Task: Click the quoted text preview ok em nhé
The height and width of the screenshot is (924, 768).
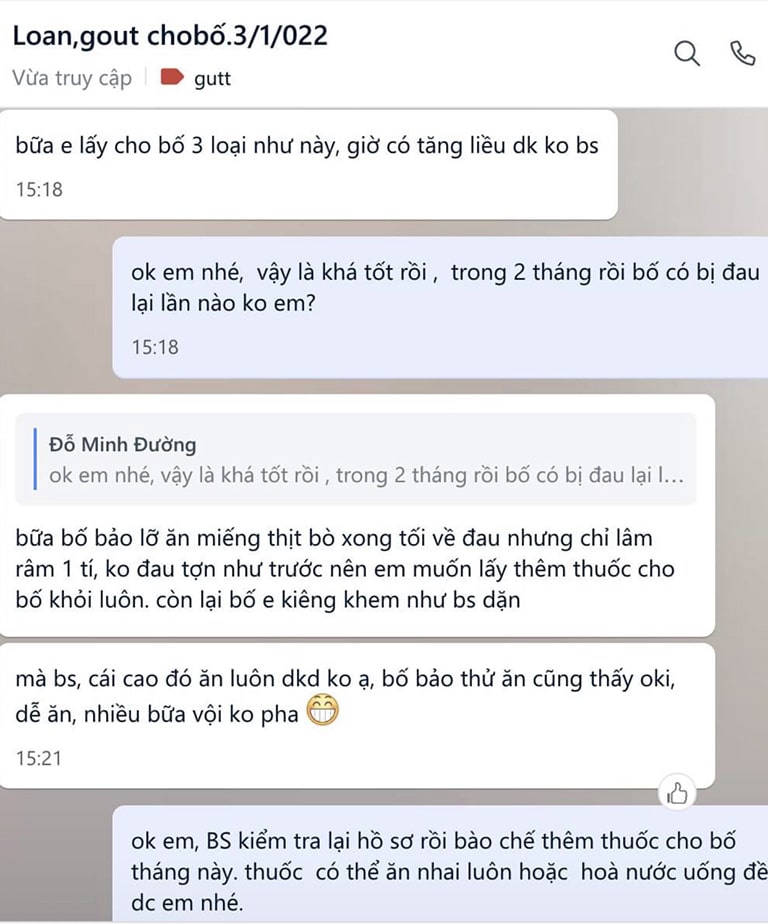Action: pos(366,476)
